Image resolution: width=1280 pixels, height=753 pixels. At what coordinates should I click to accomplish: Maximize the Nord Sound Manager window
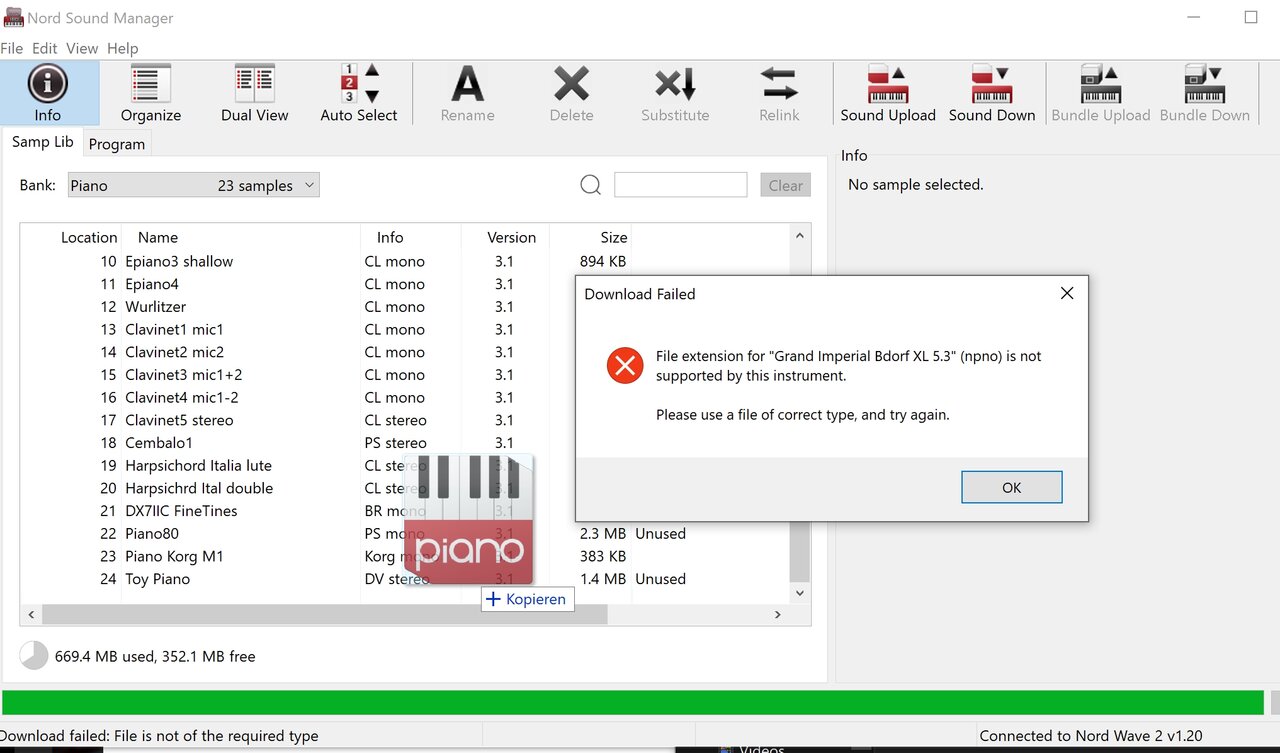(x=1251, y=17)
